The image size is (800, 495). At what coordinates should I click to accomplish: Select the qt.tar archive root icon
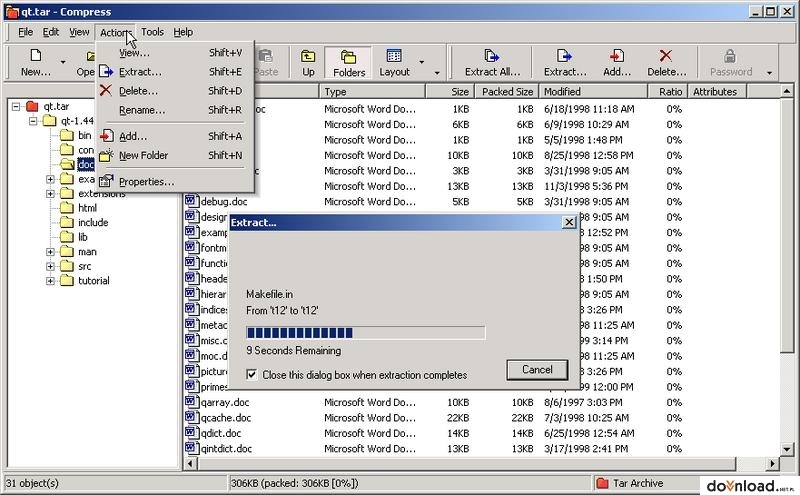[32, 106]
